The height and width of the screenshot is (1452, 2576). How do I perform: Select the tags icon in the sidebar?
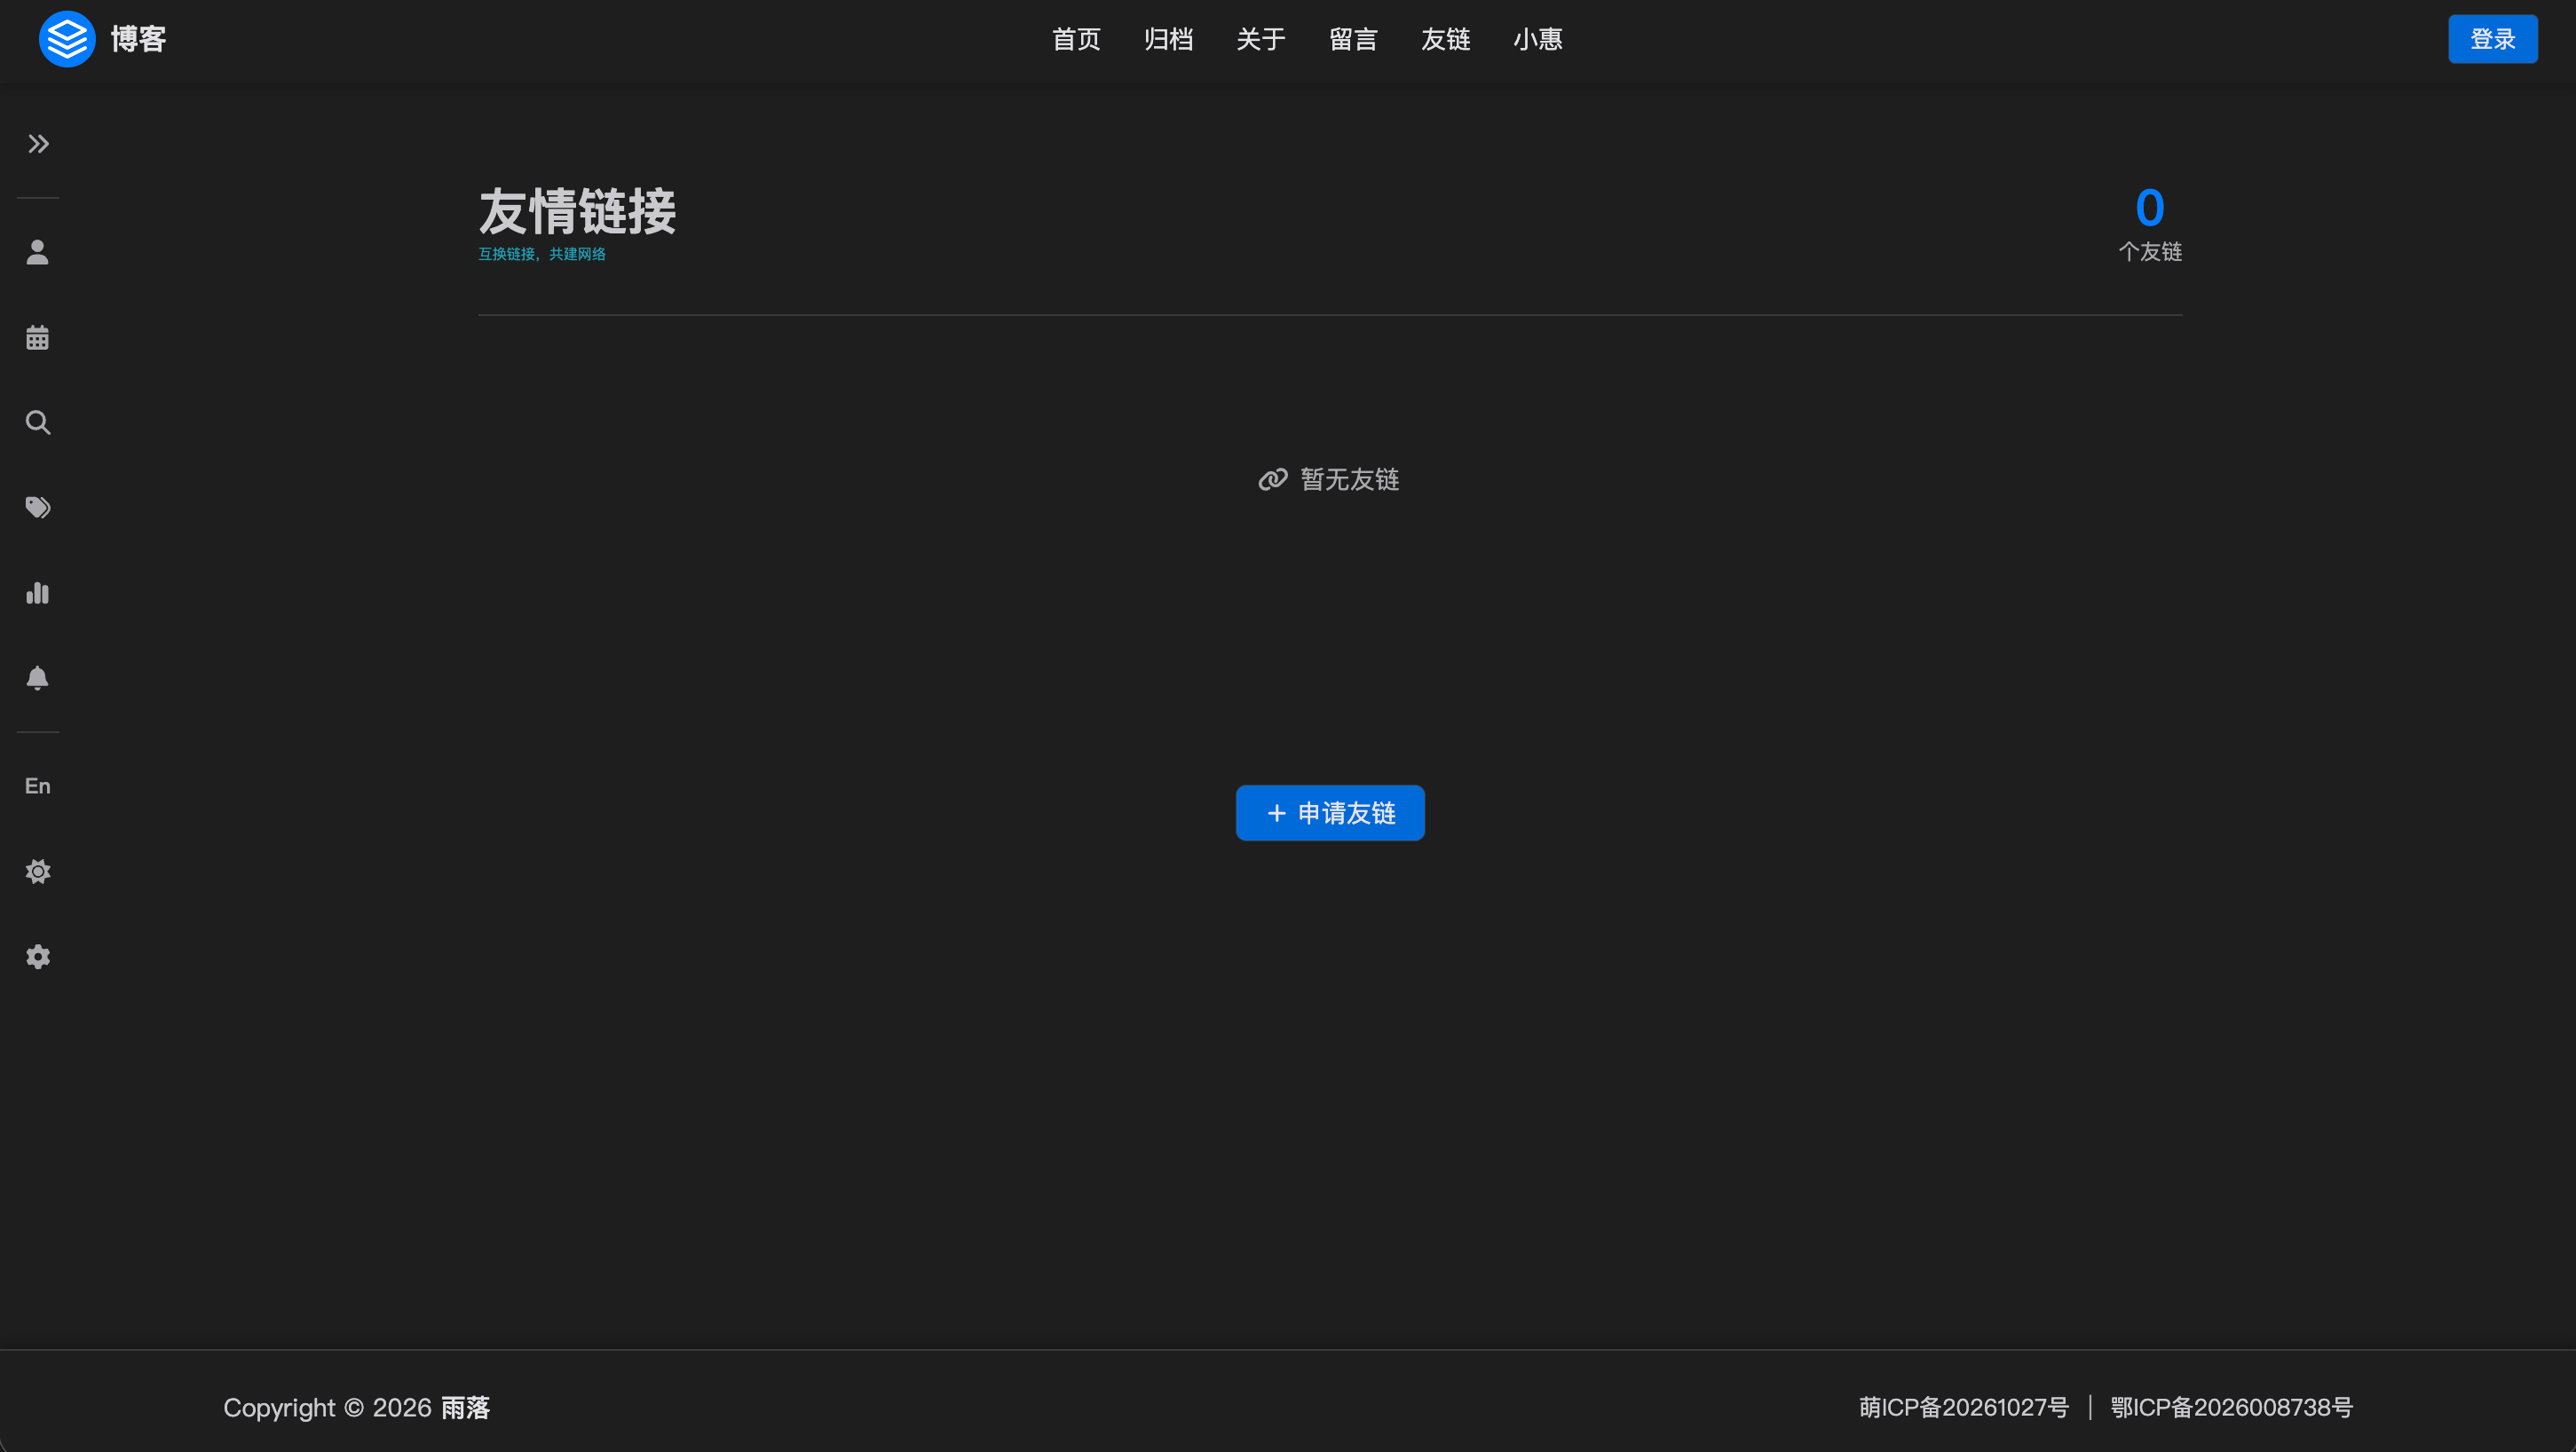click(38, 507)
